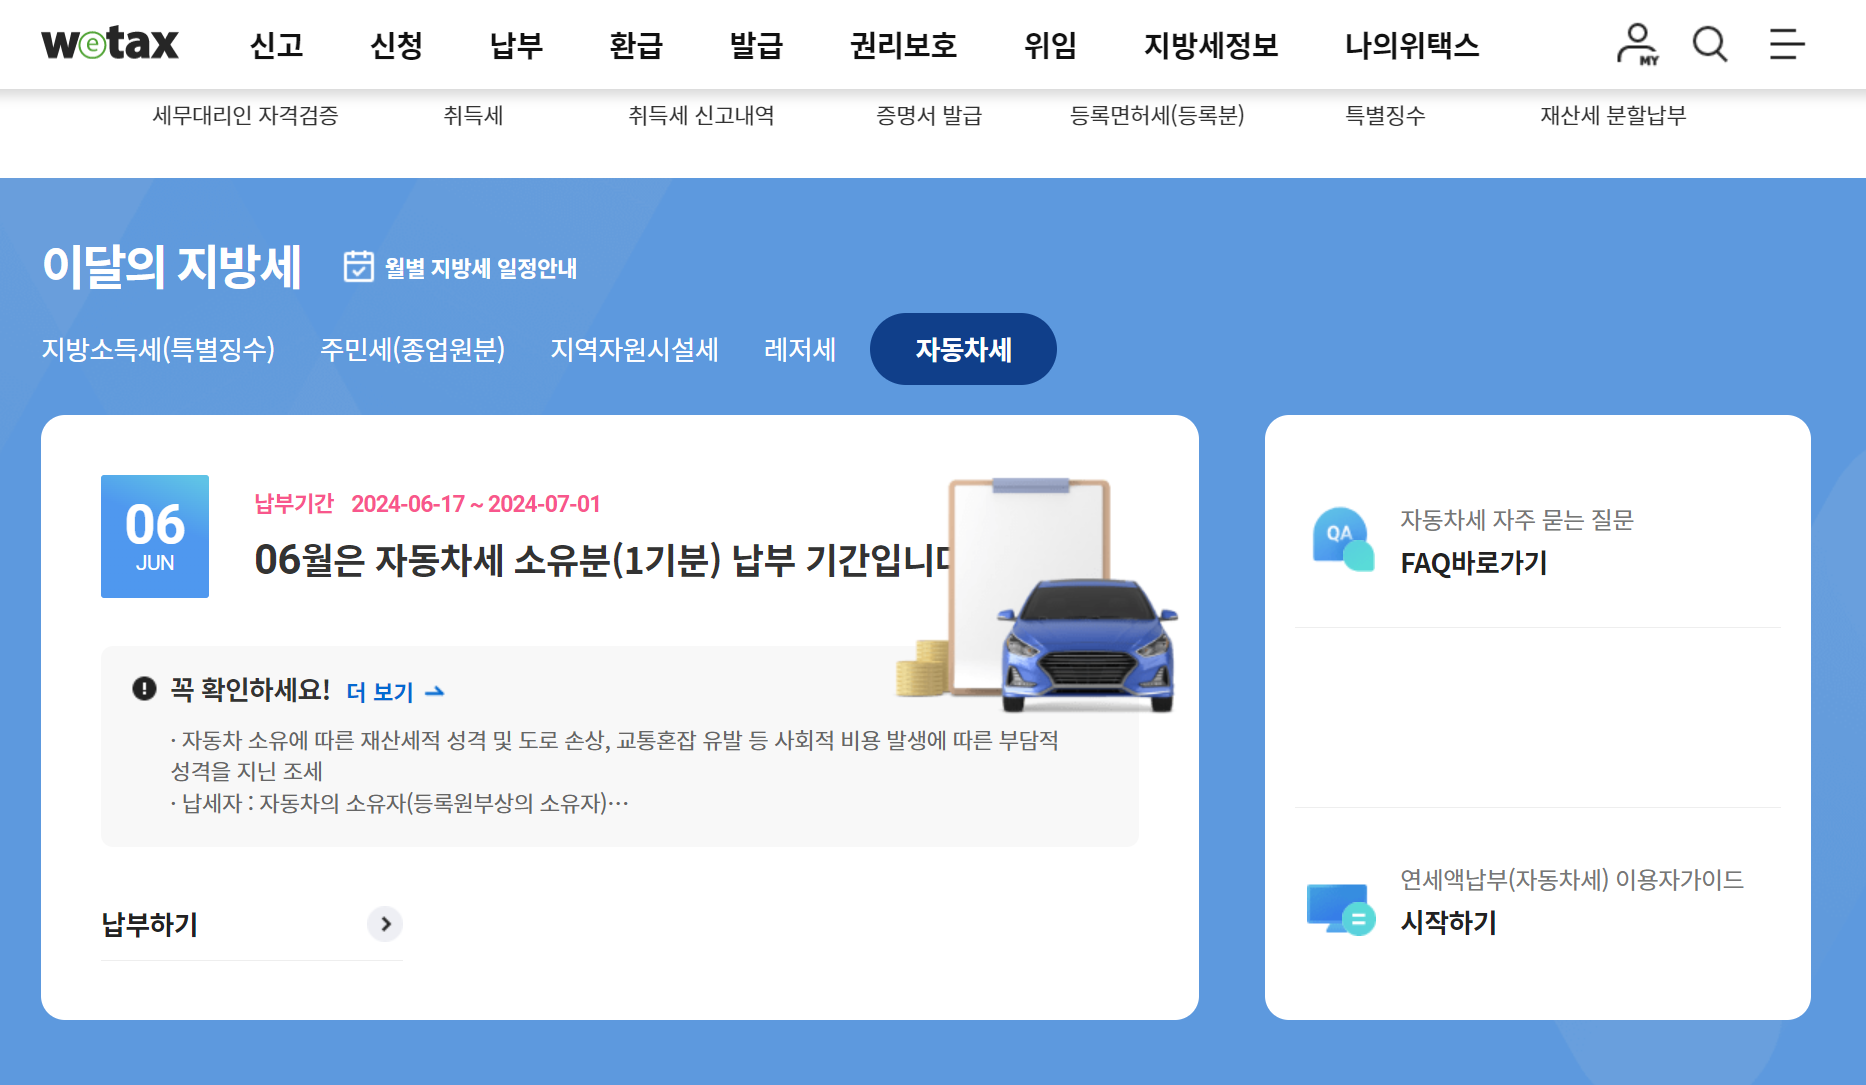Open the 발급 menu
Image resolution: width=1866 pixels, height=1085 pixels.
(x=756, y=45)
